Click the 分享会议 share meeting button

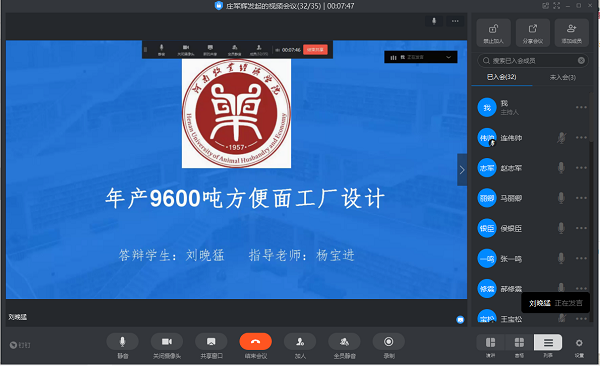point(533,33)
